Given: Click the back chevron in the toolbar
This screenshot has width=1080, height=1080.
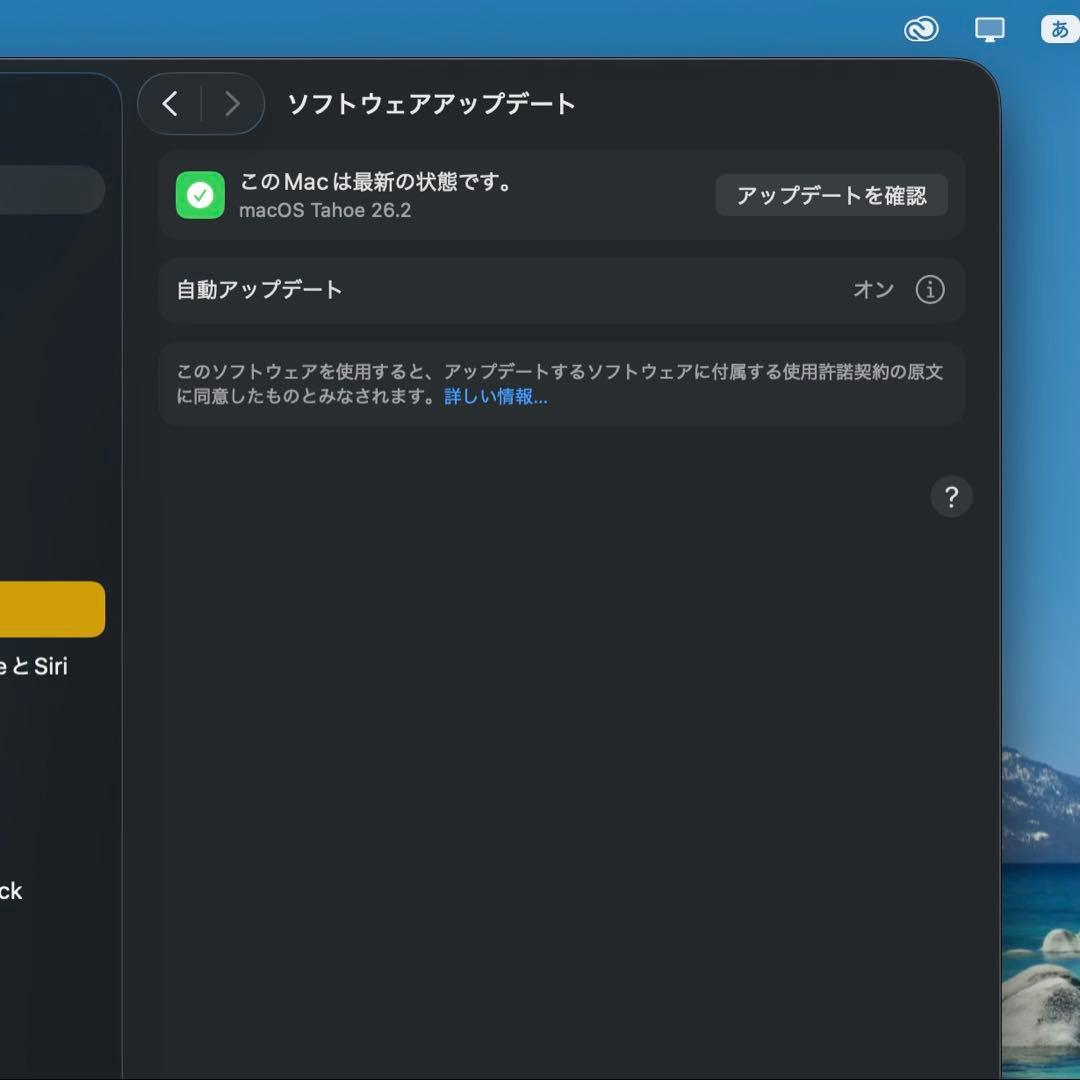Looking at the screenshot, I should [x=170, y=103].
